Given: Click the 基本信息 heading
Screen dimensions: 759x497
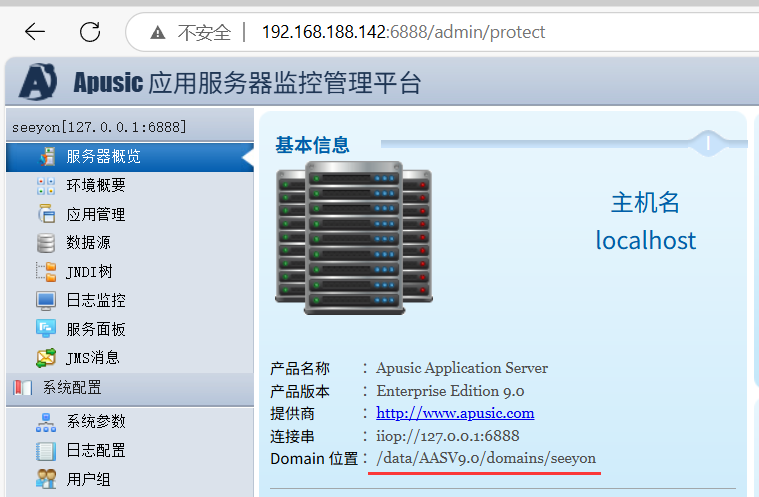Looking at the screenshot, I should pos(312,145).
